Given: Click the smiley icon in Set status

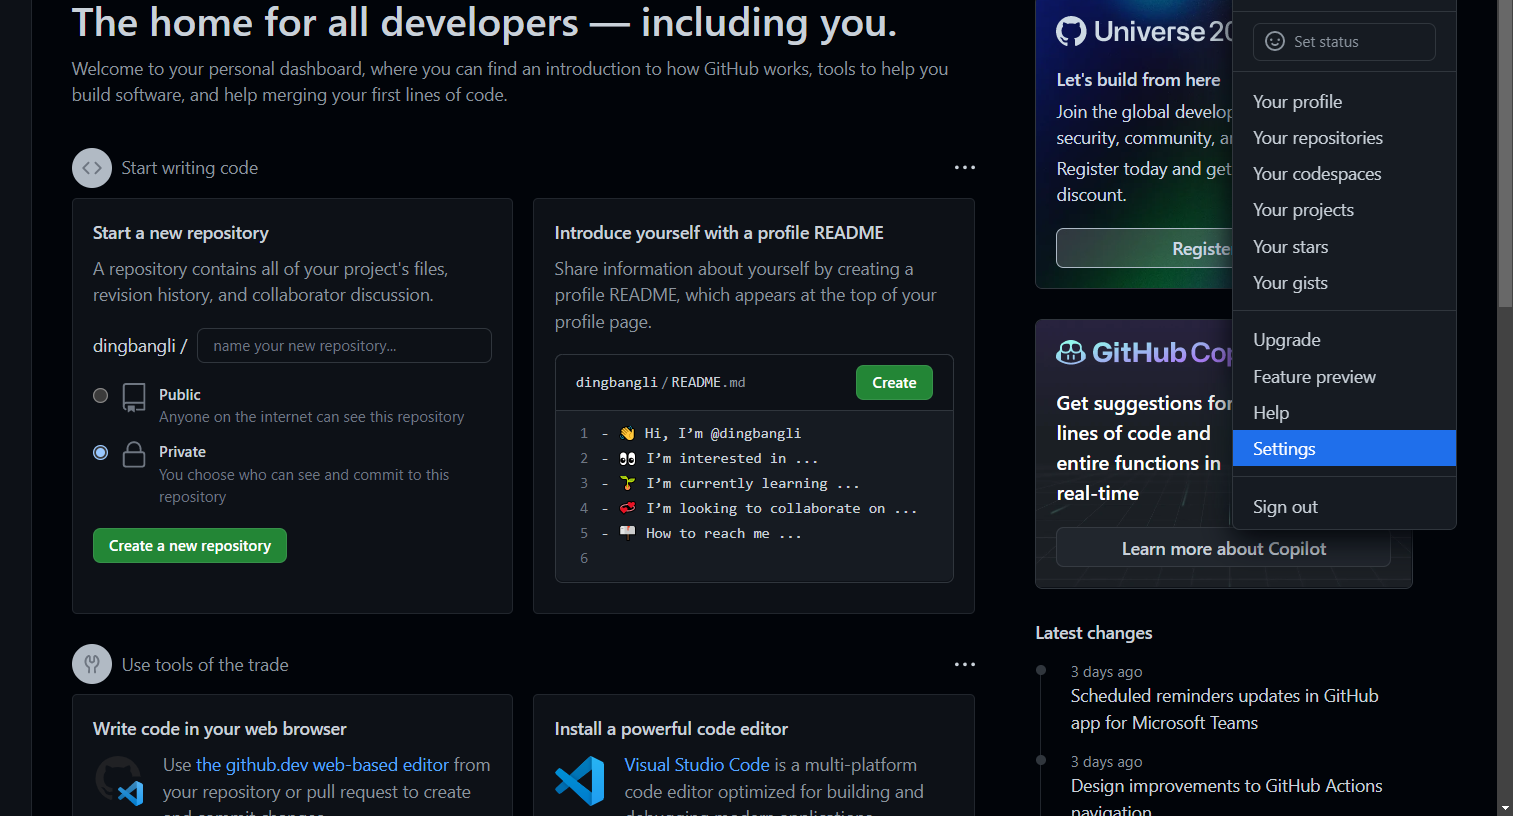Looking at the screenshot, I should [x=1275, y=41].
